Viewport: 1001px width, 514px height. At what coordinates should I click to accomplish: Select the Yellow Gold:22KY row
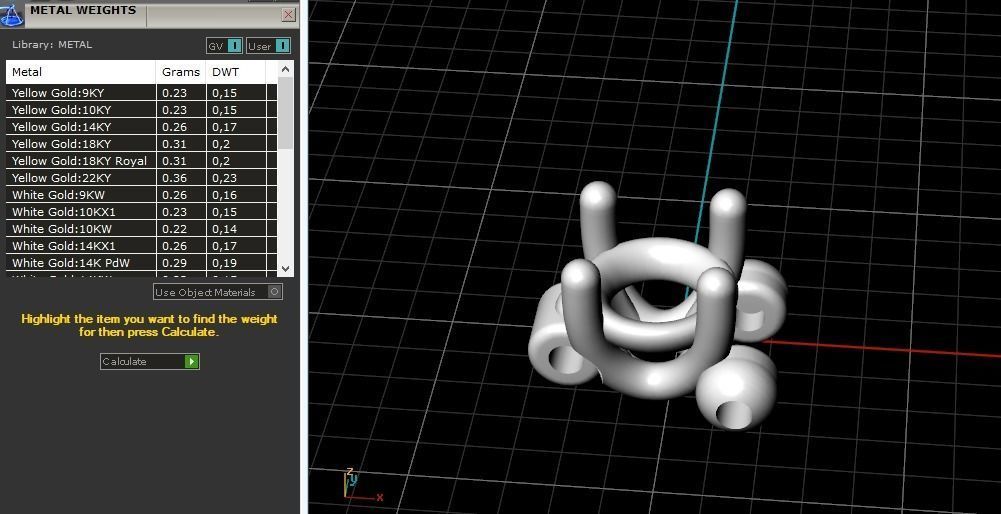tap(142, 178)
